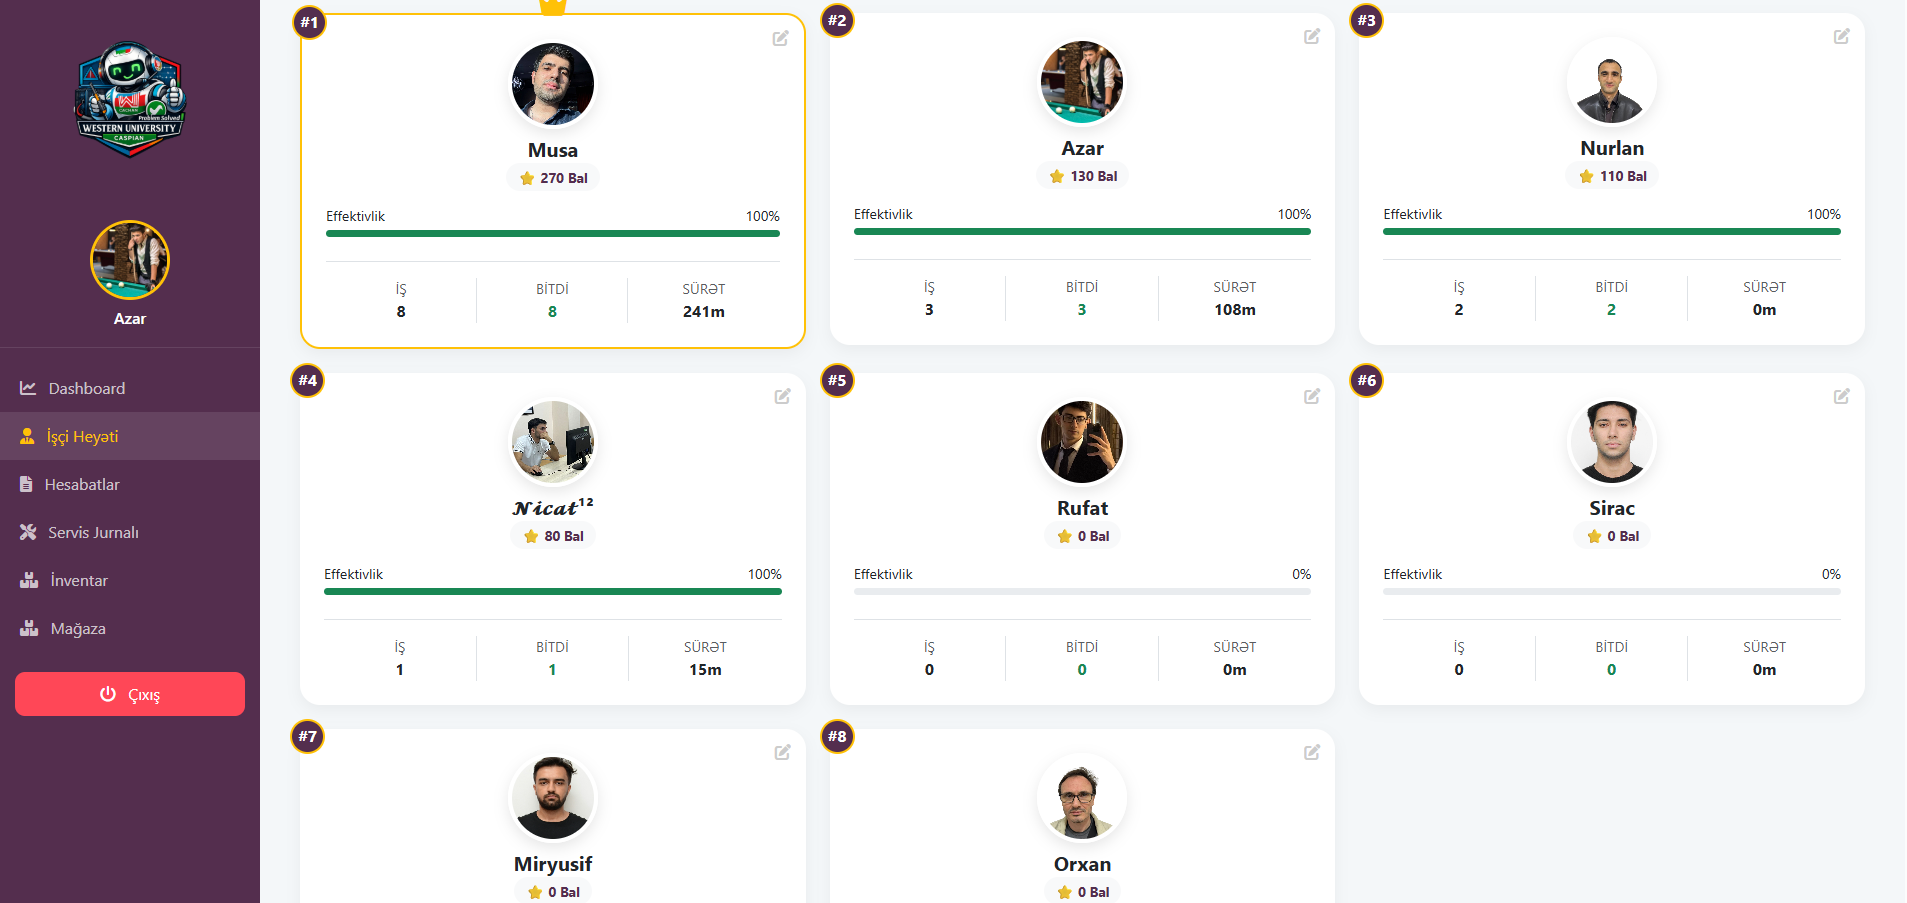Click the 130 Bal badge for Azar
This screenshot has width=1907, height=903.
pos(1082,176)
